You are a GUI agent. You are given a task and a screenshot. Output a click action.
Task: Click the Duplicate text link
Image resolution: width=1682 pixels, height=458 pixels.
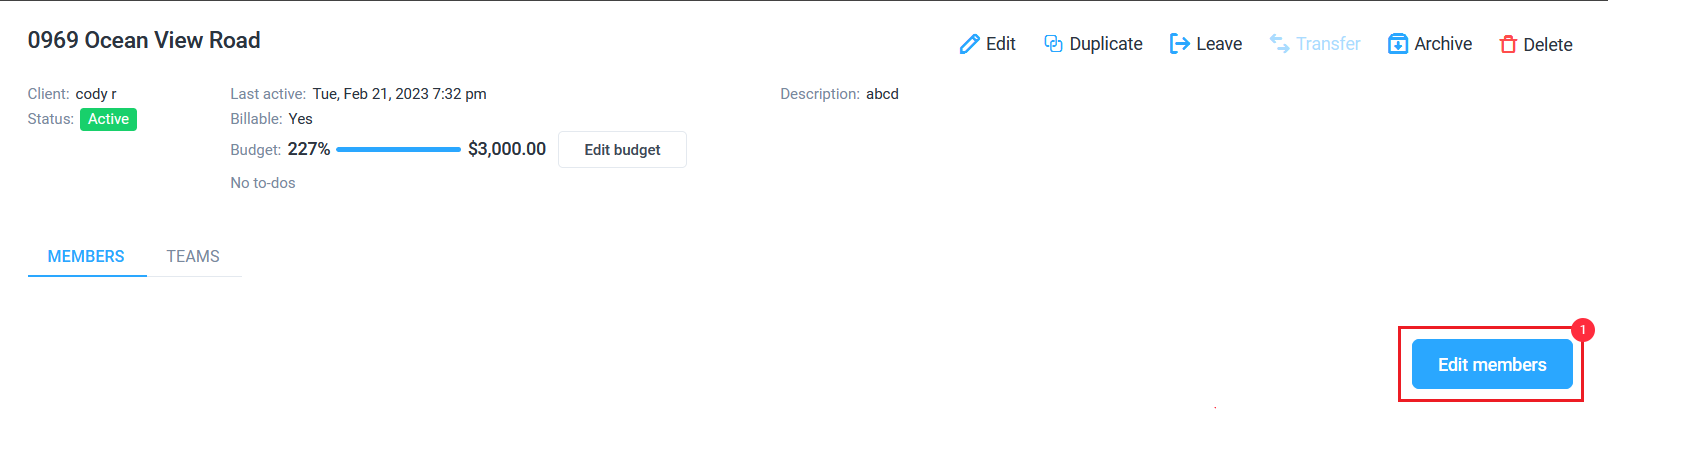pos(1106,44)
